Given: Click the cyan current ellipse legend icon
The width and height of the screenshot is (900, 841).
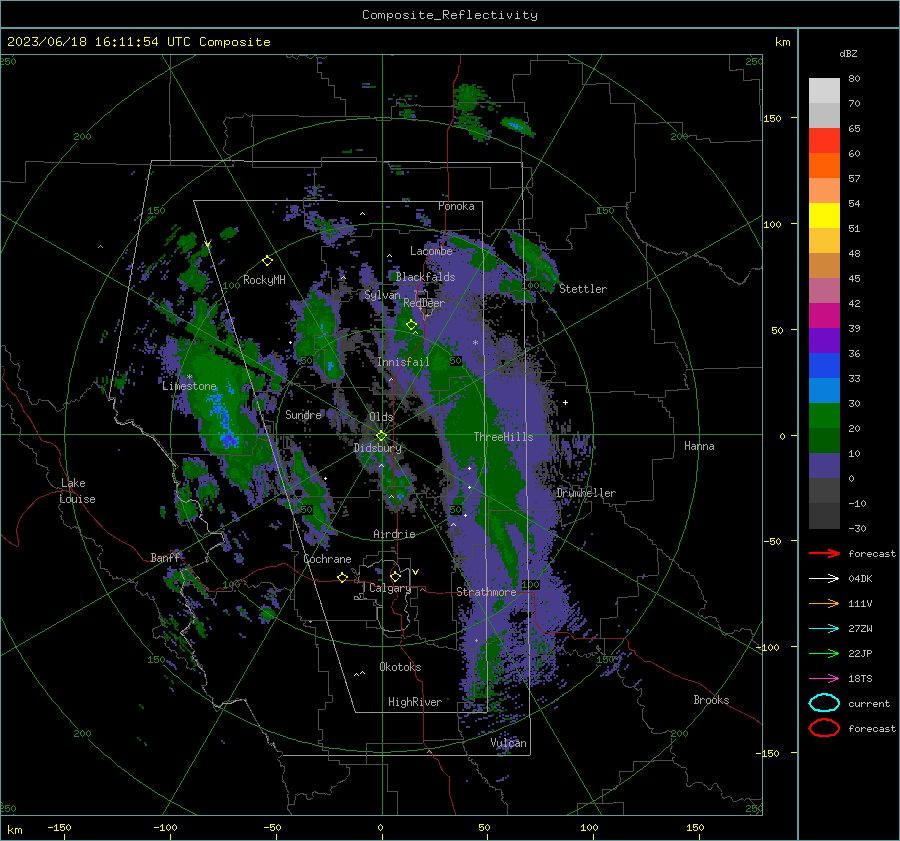Looking at the screenshot, I should point(824,703).
